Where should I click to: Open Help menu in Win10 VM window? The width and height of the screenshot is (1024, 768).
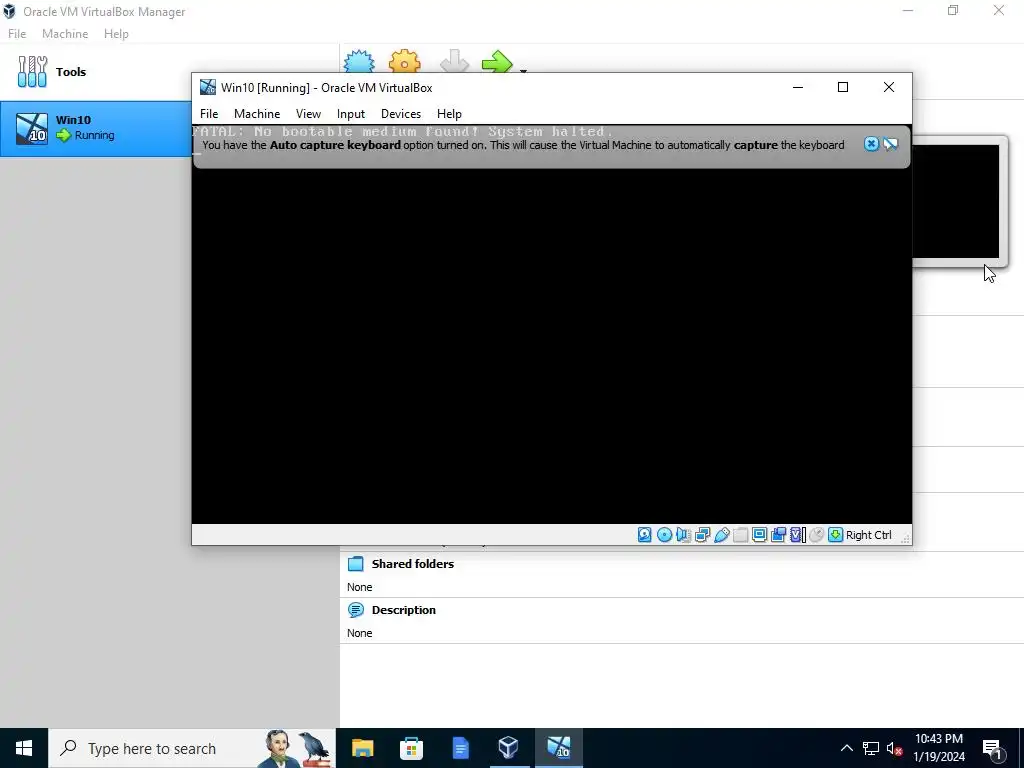coord(449,114)
